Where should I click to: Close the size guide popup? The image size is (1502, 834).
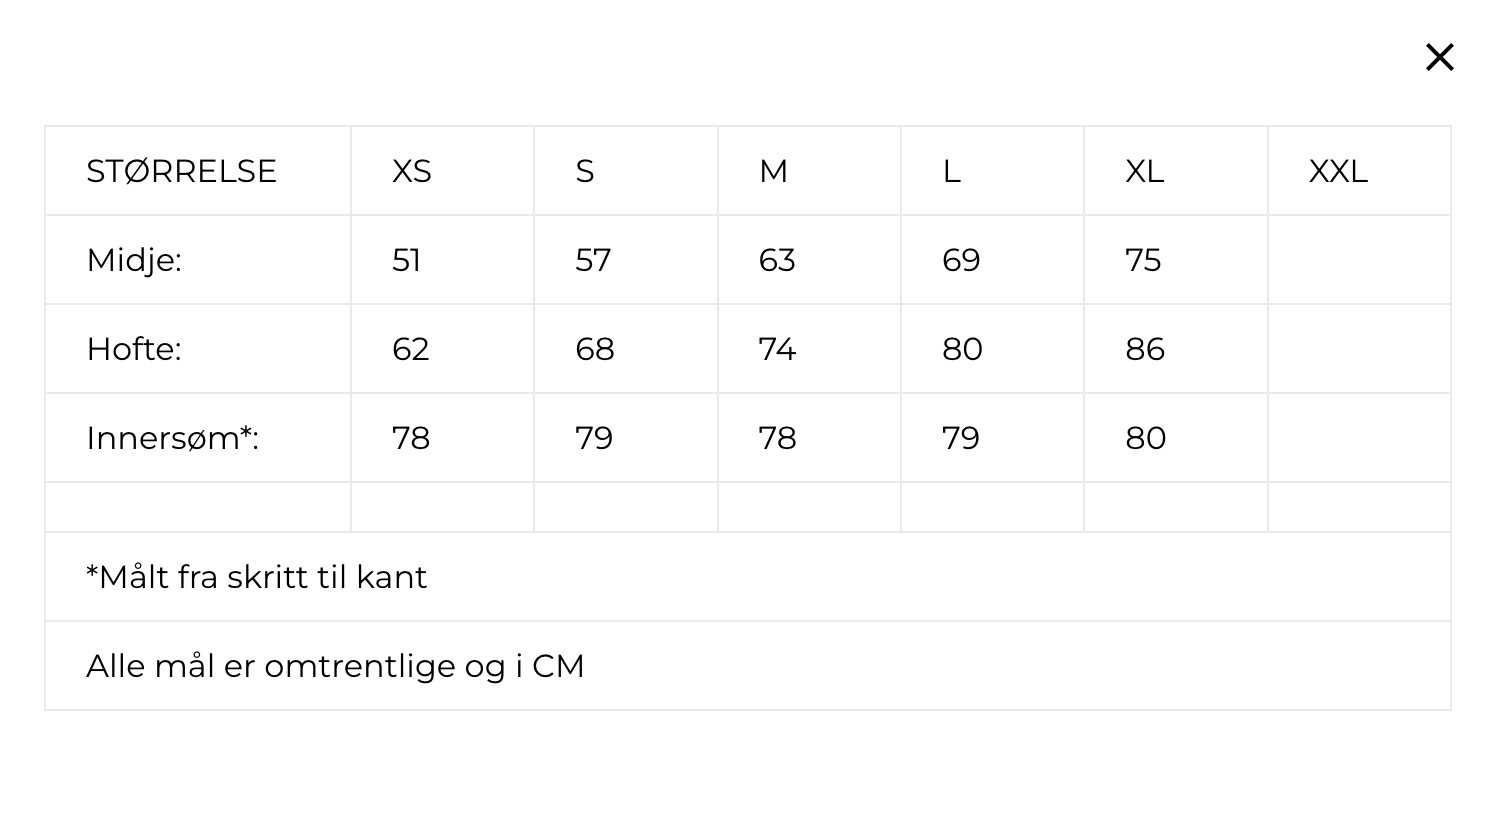(x=1439, y=57)
